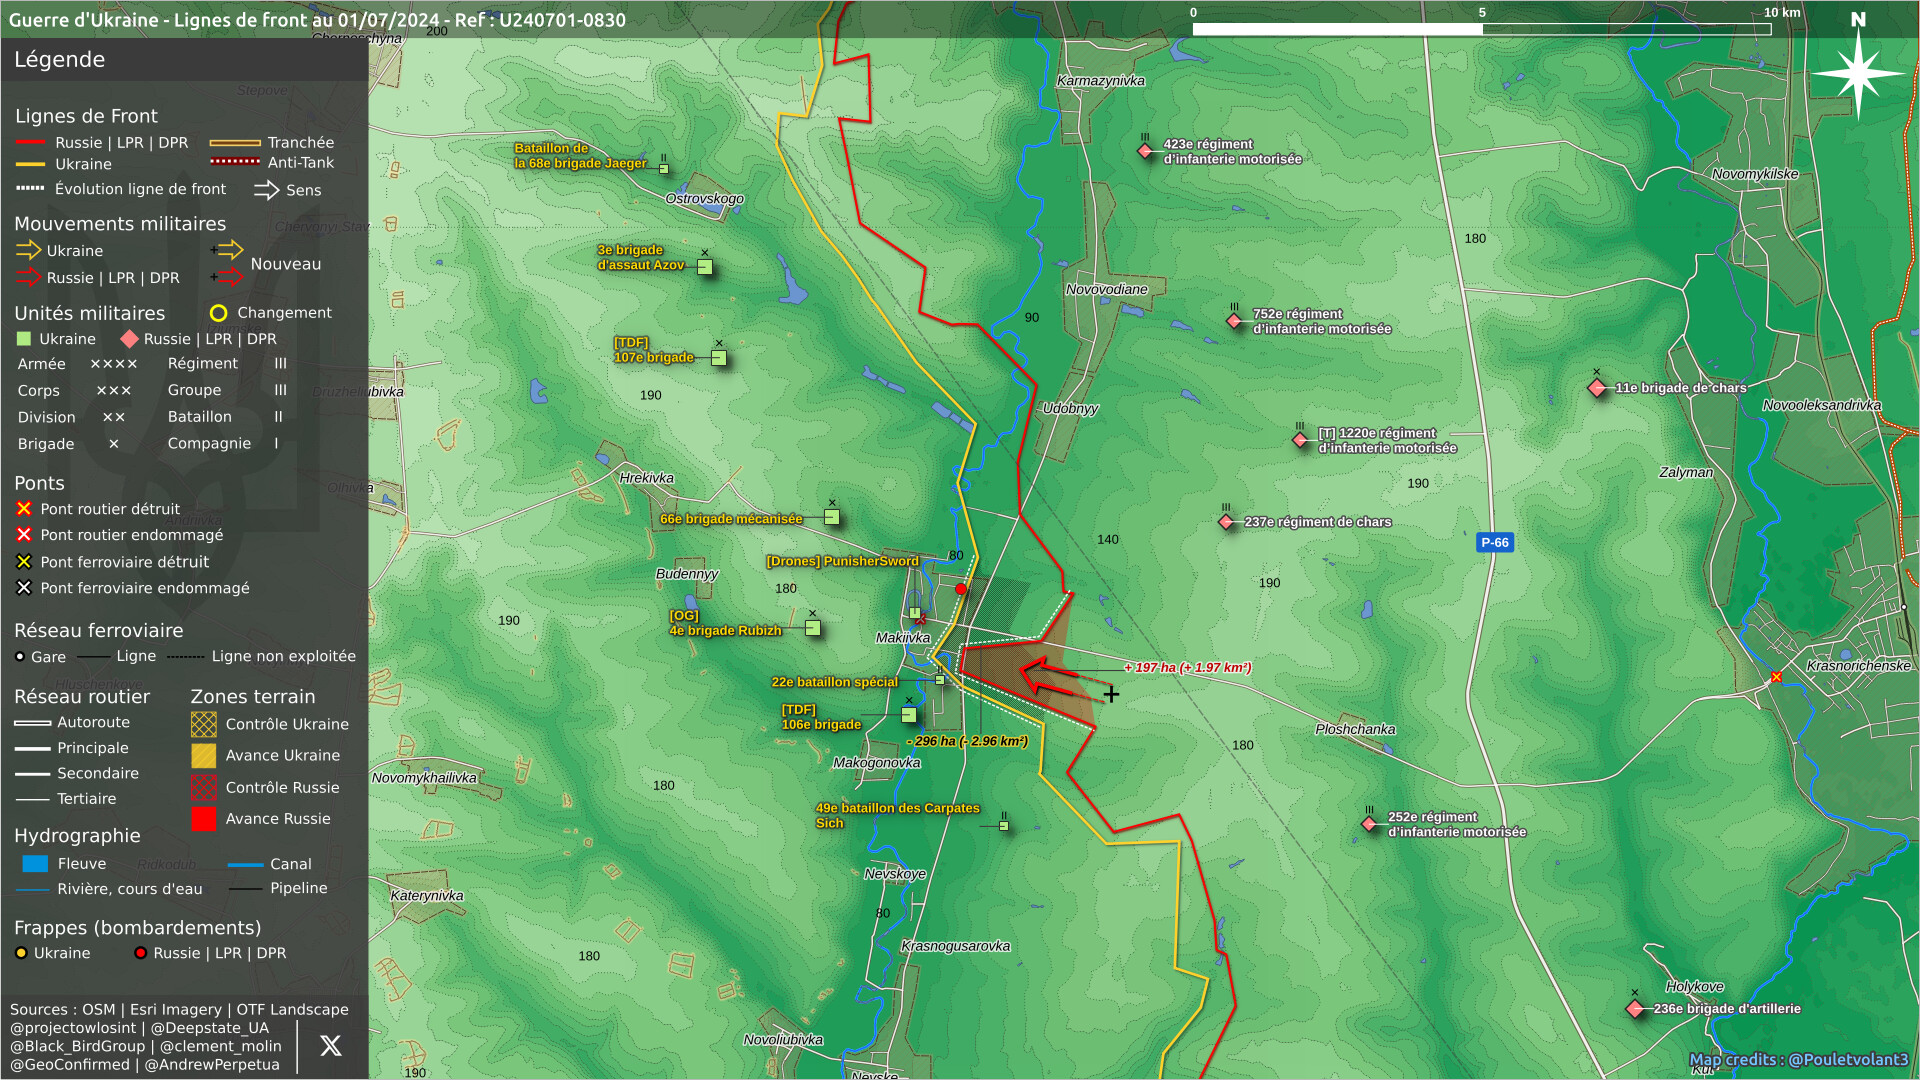
Task: Click the 10 km scale bar
Action: click(1481, 28)
